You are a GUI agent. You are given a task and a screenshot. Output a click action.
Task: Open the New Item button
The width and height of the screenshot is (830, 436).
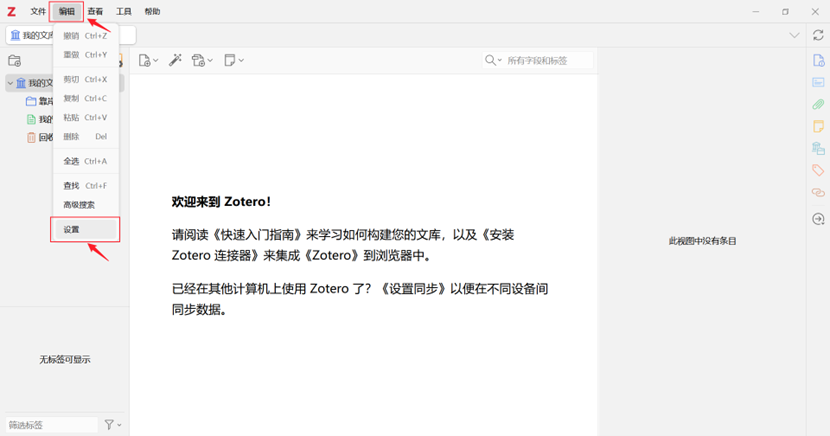click(x=148, y=60)
